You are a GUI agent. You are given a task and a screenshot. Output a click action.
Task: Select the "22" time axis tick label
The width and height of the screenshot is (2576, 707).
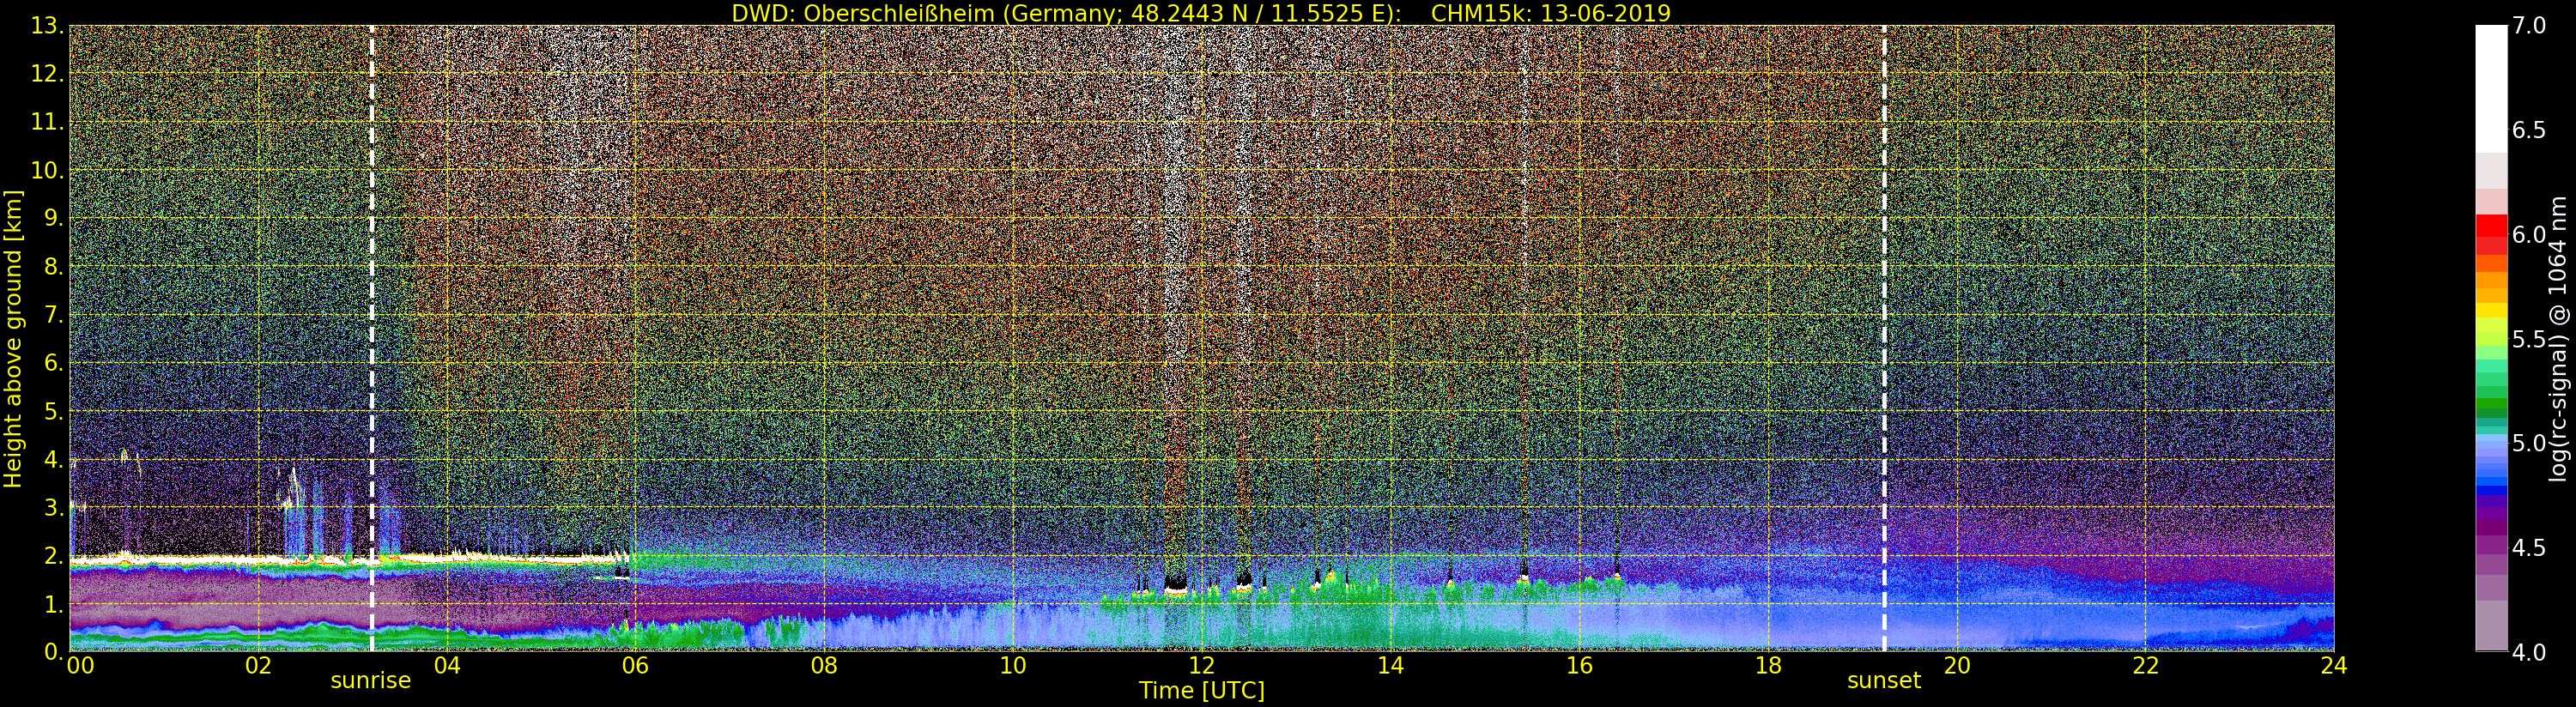2146,665
